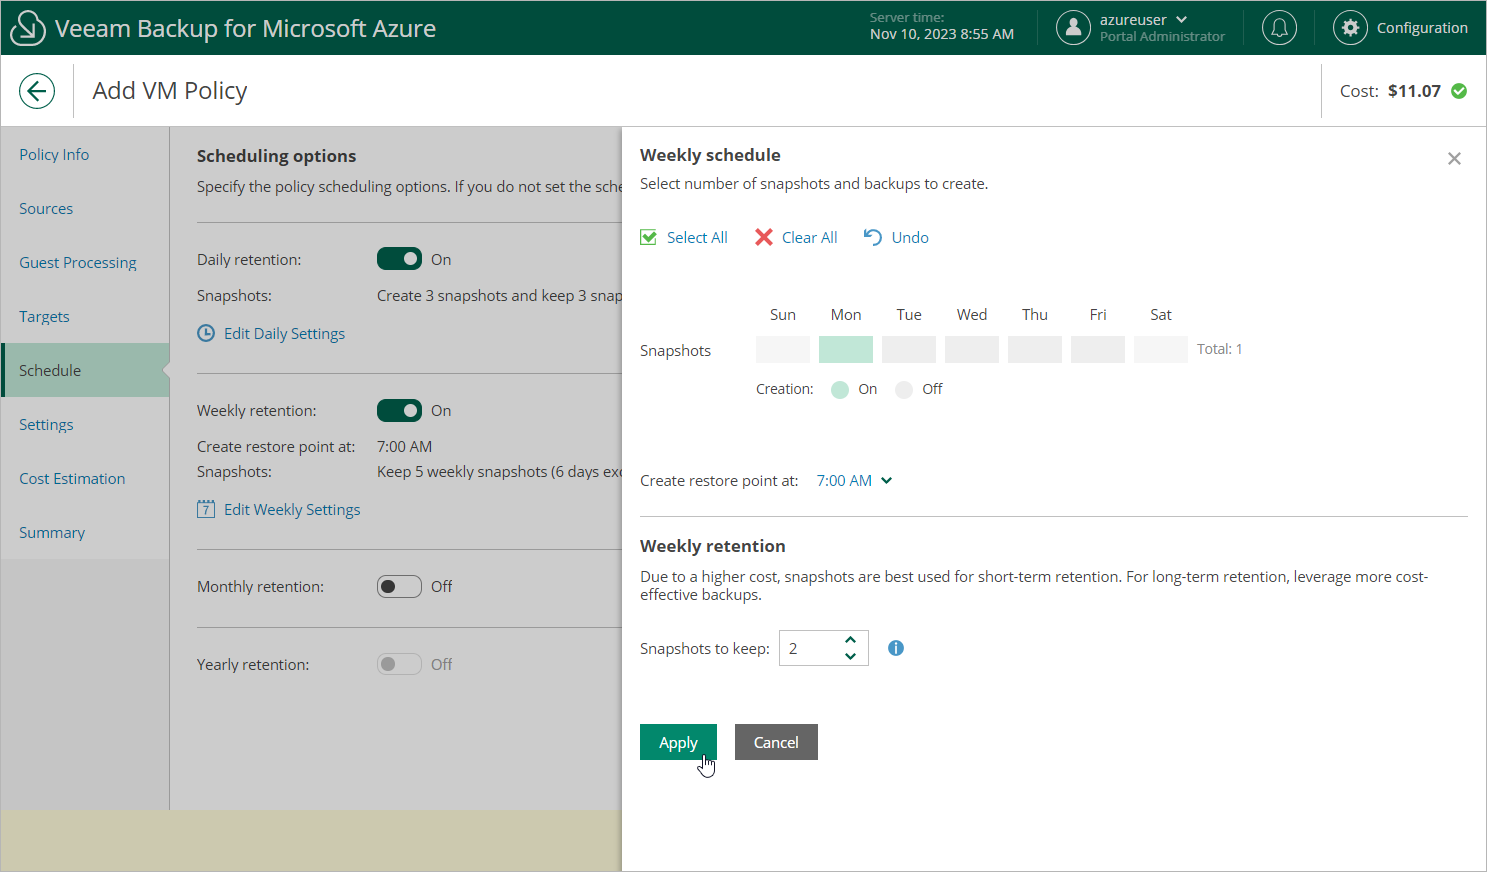Screen dimensions: 1487x872
Task: Click the Clear All link
Action: point(810,237)
